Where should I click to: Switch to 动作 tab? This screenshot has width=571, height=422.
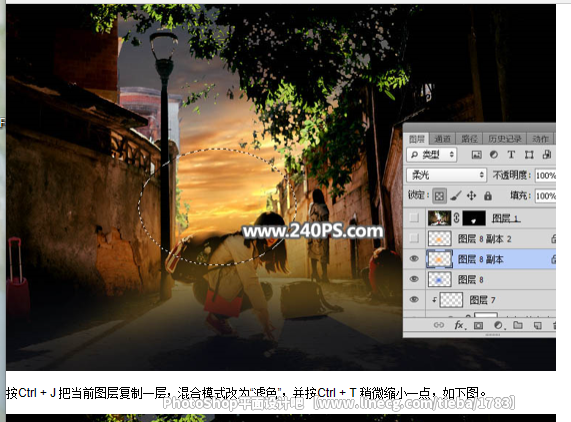(540, 139)
